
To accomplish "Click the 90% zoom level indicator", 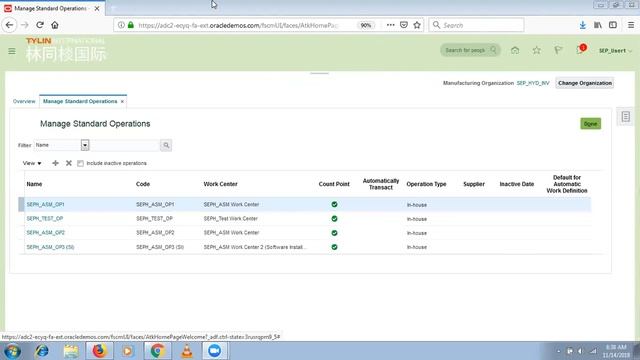I will [366, 25].
